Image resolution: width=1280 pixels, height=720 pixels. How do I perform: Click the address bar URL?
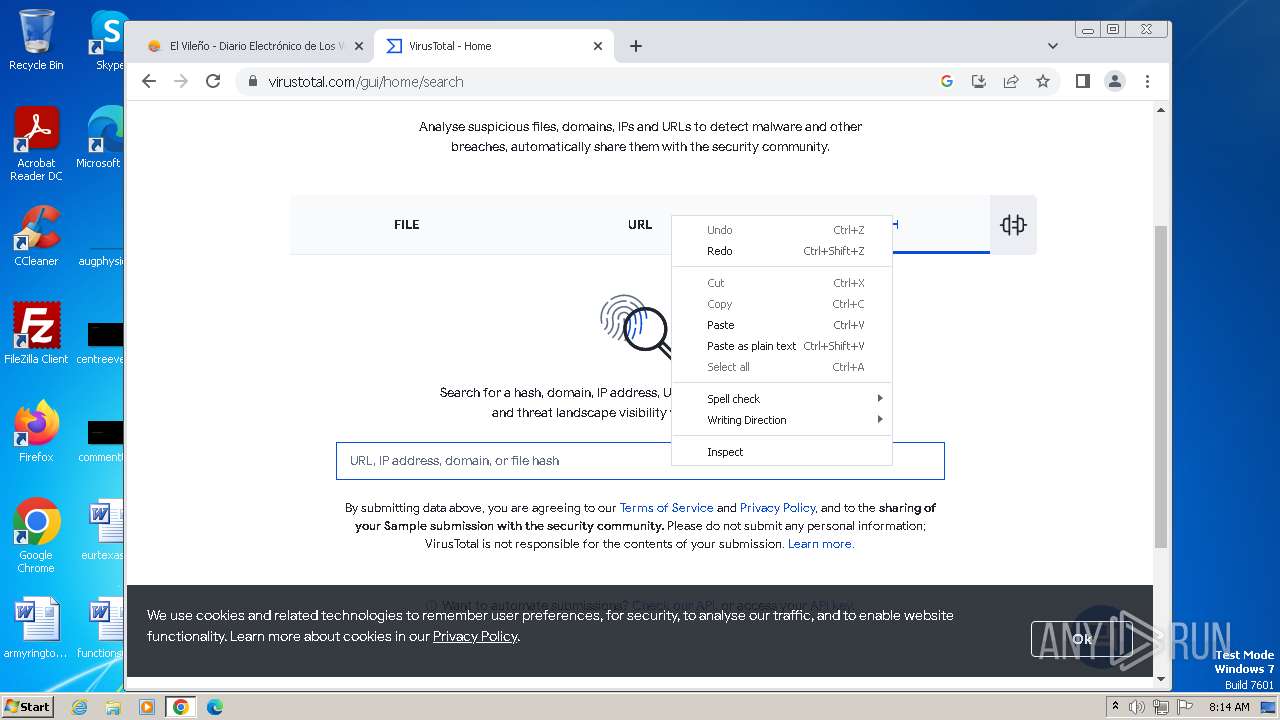coord(365,82)
